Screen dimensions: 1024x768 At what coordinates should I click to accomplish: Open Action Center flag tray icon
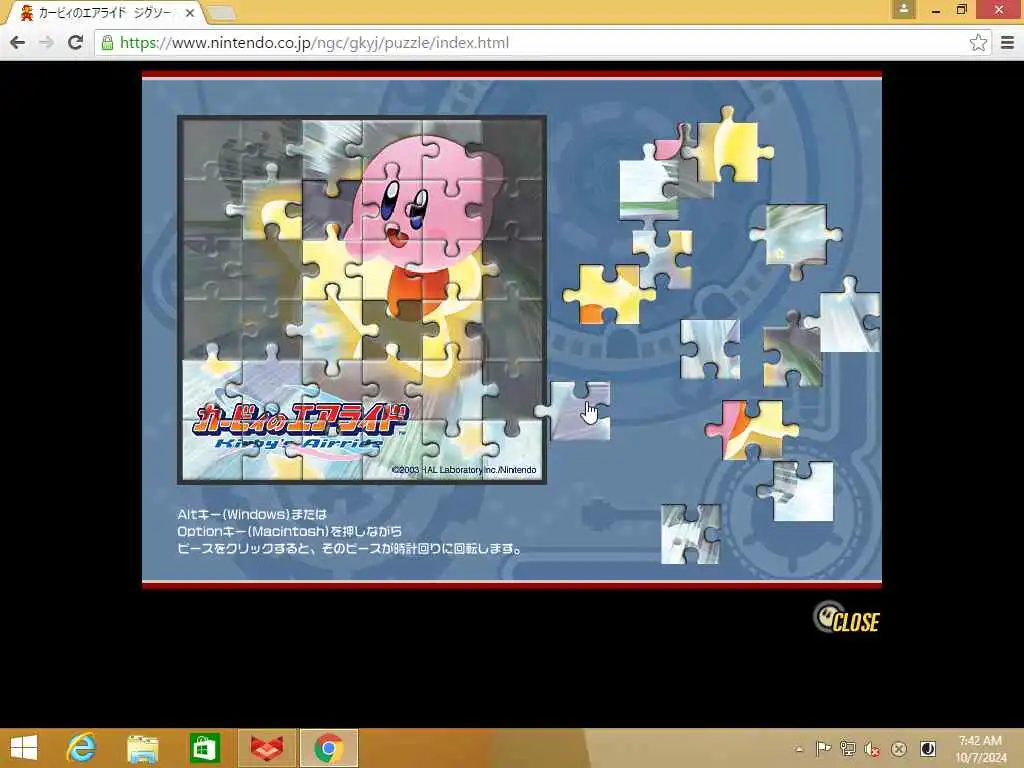pos(823,748)
